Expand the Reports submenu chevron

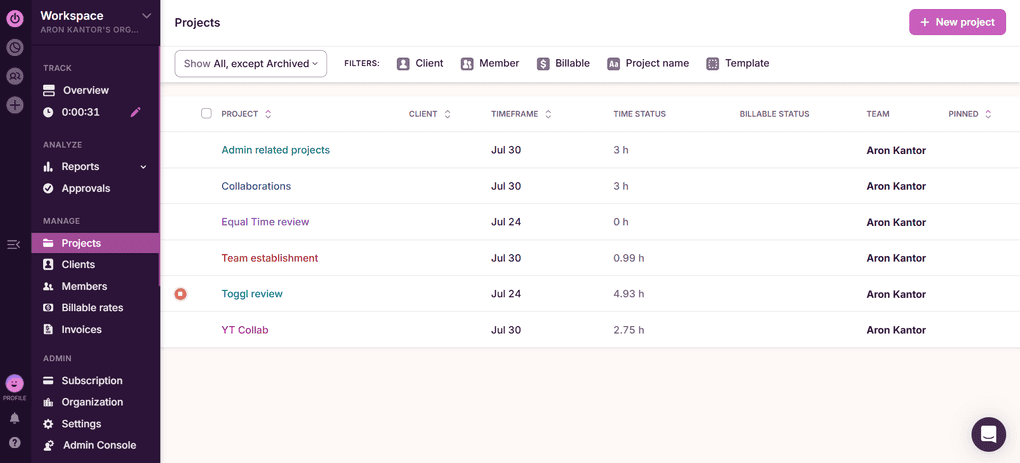pyautogui.click(x=144, y=167)
